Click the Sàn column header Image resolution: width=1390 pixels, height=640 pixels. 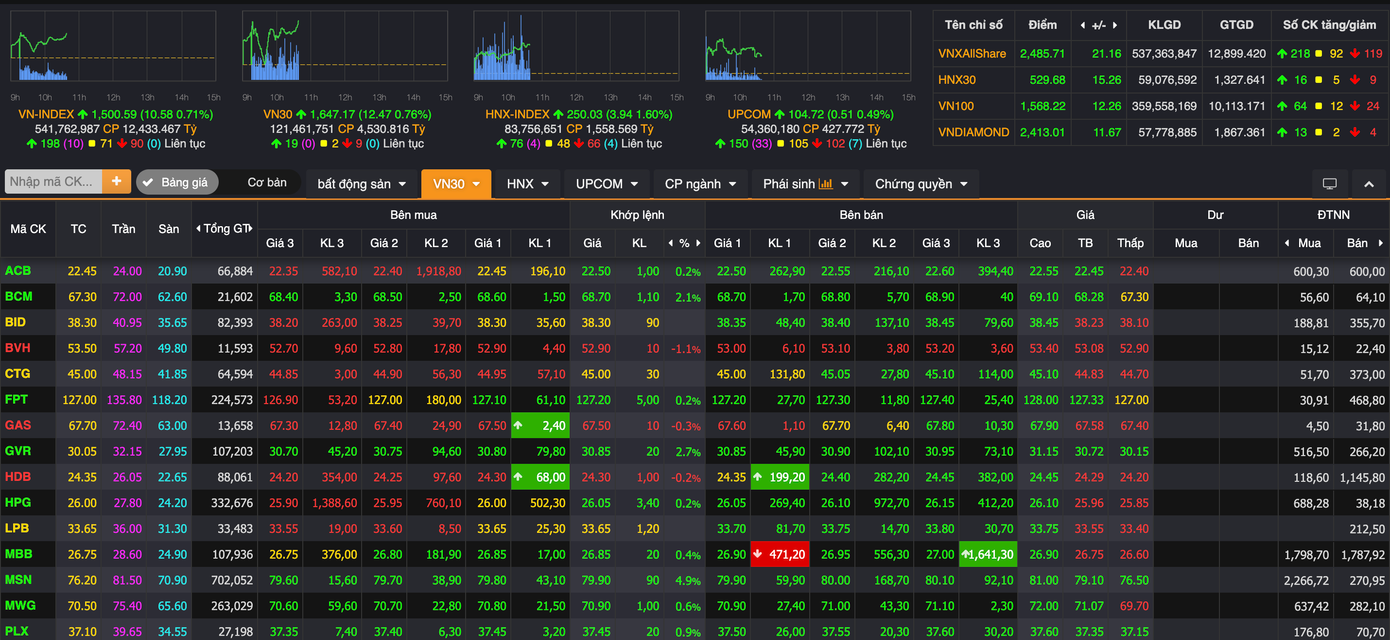pyautogui.click(x=169, y=229)
